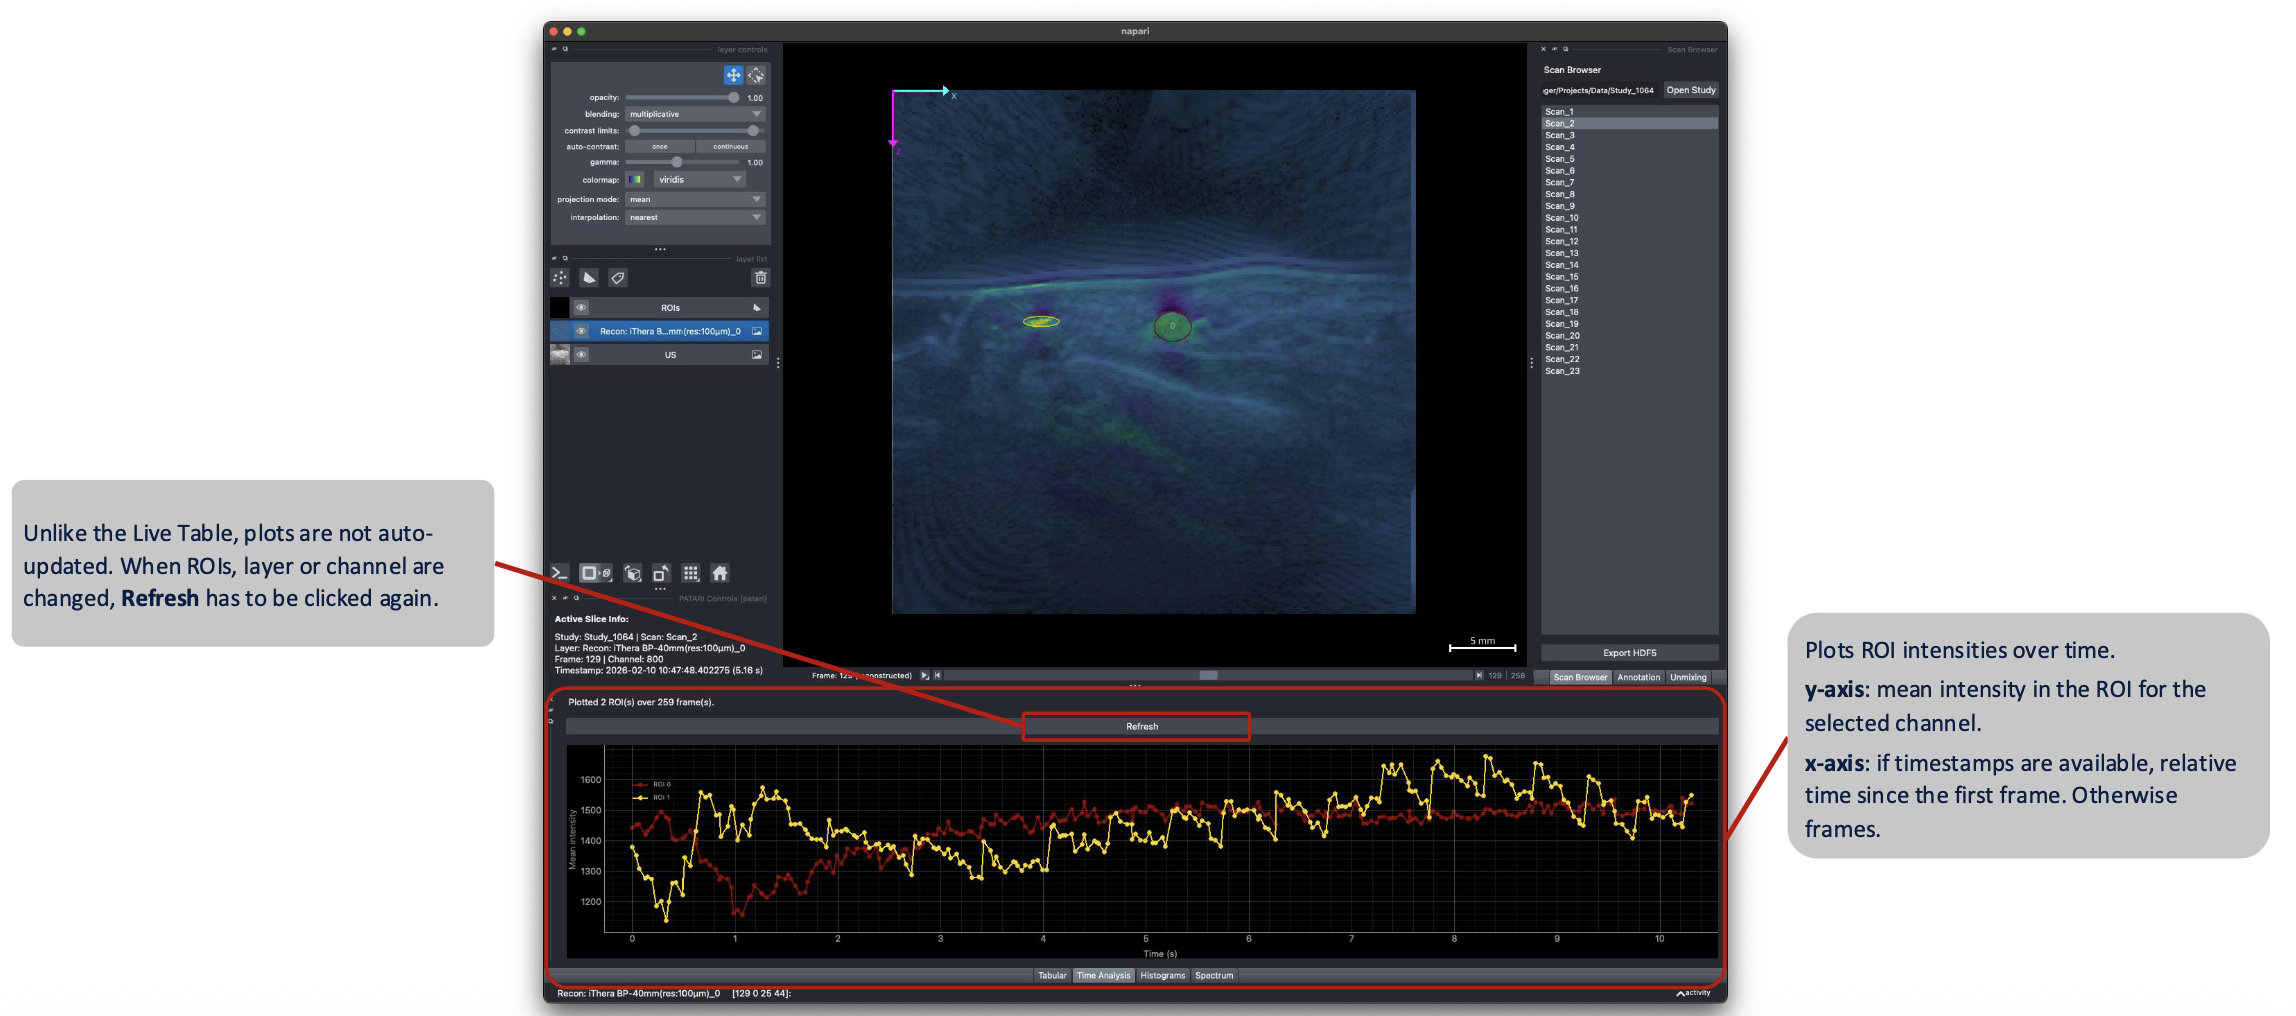Toggle grid mode view
The width and height of the screenshot is (2296, 1016).
pyautogui.click(x=691, y=573)
